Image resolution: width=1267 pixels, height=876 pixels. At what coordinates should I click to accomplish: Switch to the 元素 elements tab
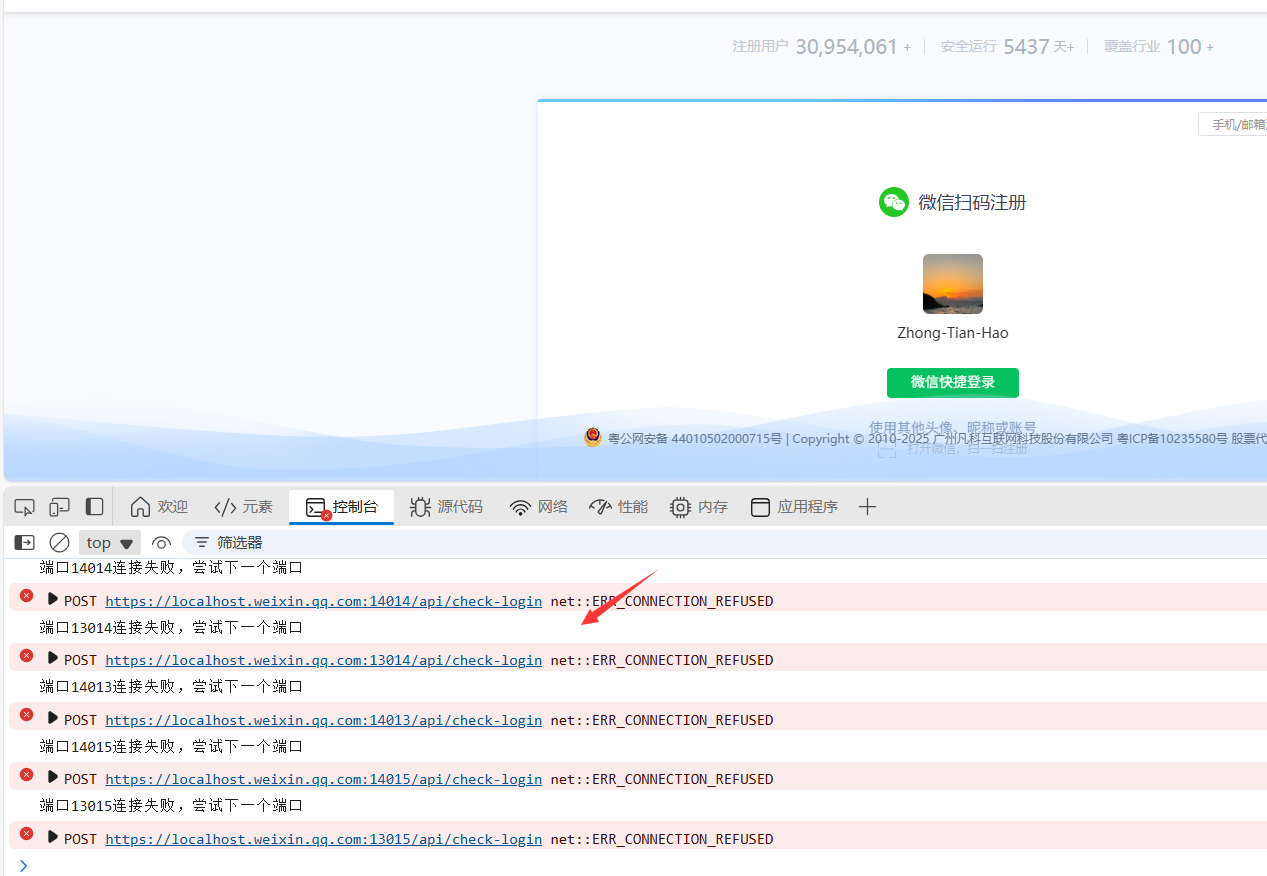click(243, 507)
